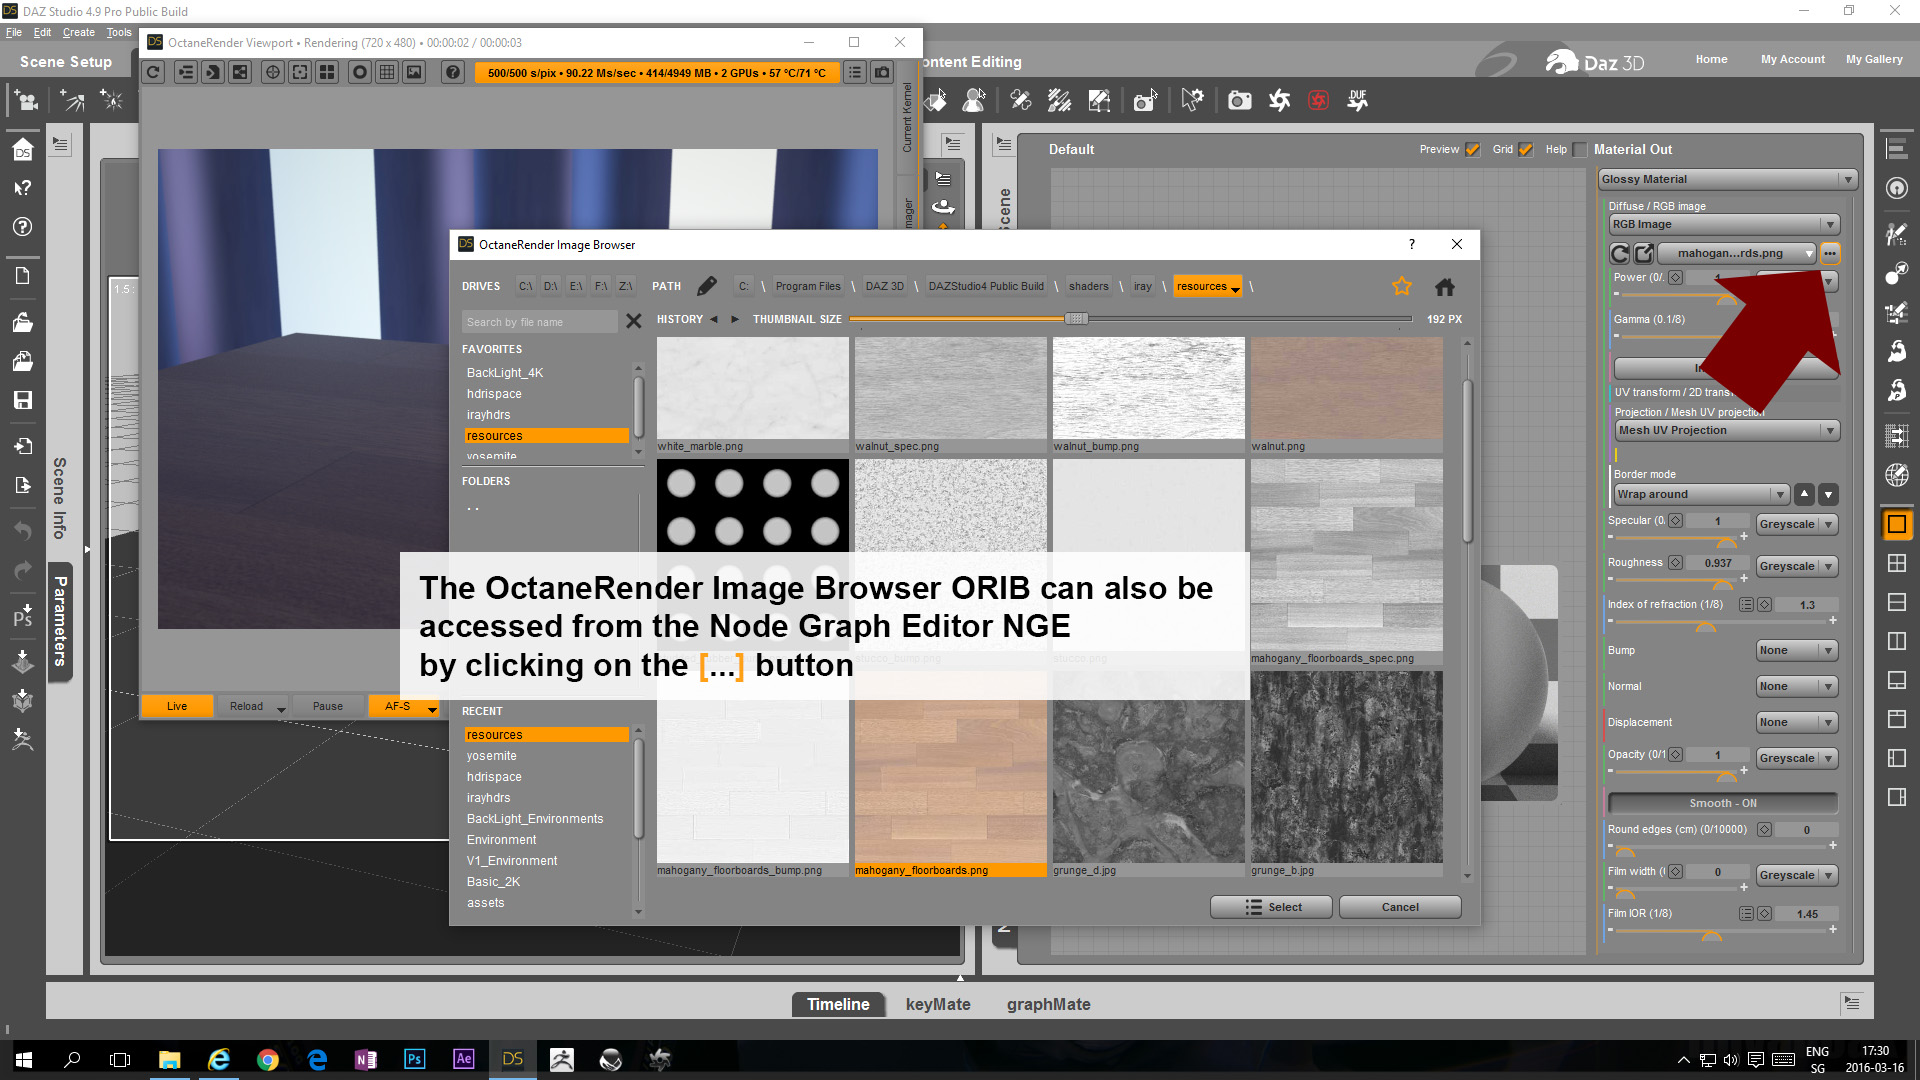This screenshot has width=1920, height=1080.
Task: Click the [...] browse button next to mahogany image
Action: coord(1830,253)
